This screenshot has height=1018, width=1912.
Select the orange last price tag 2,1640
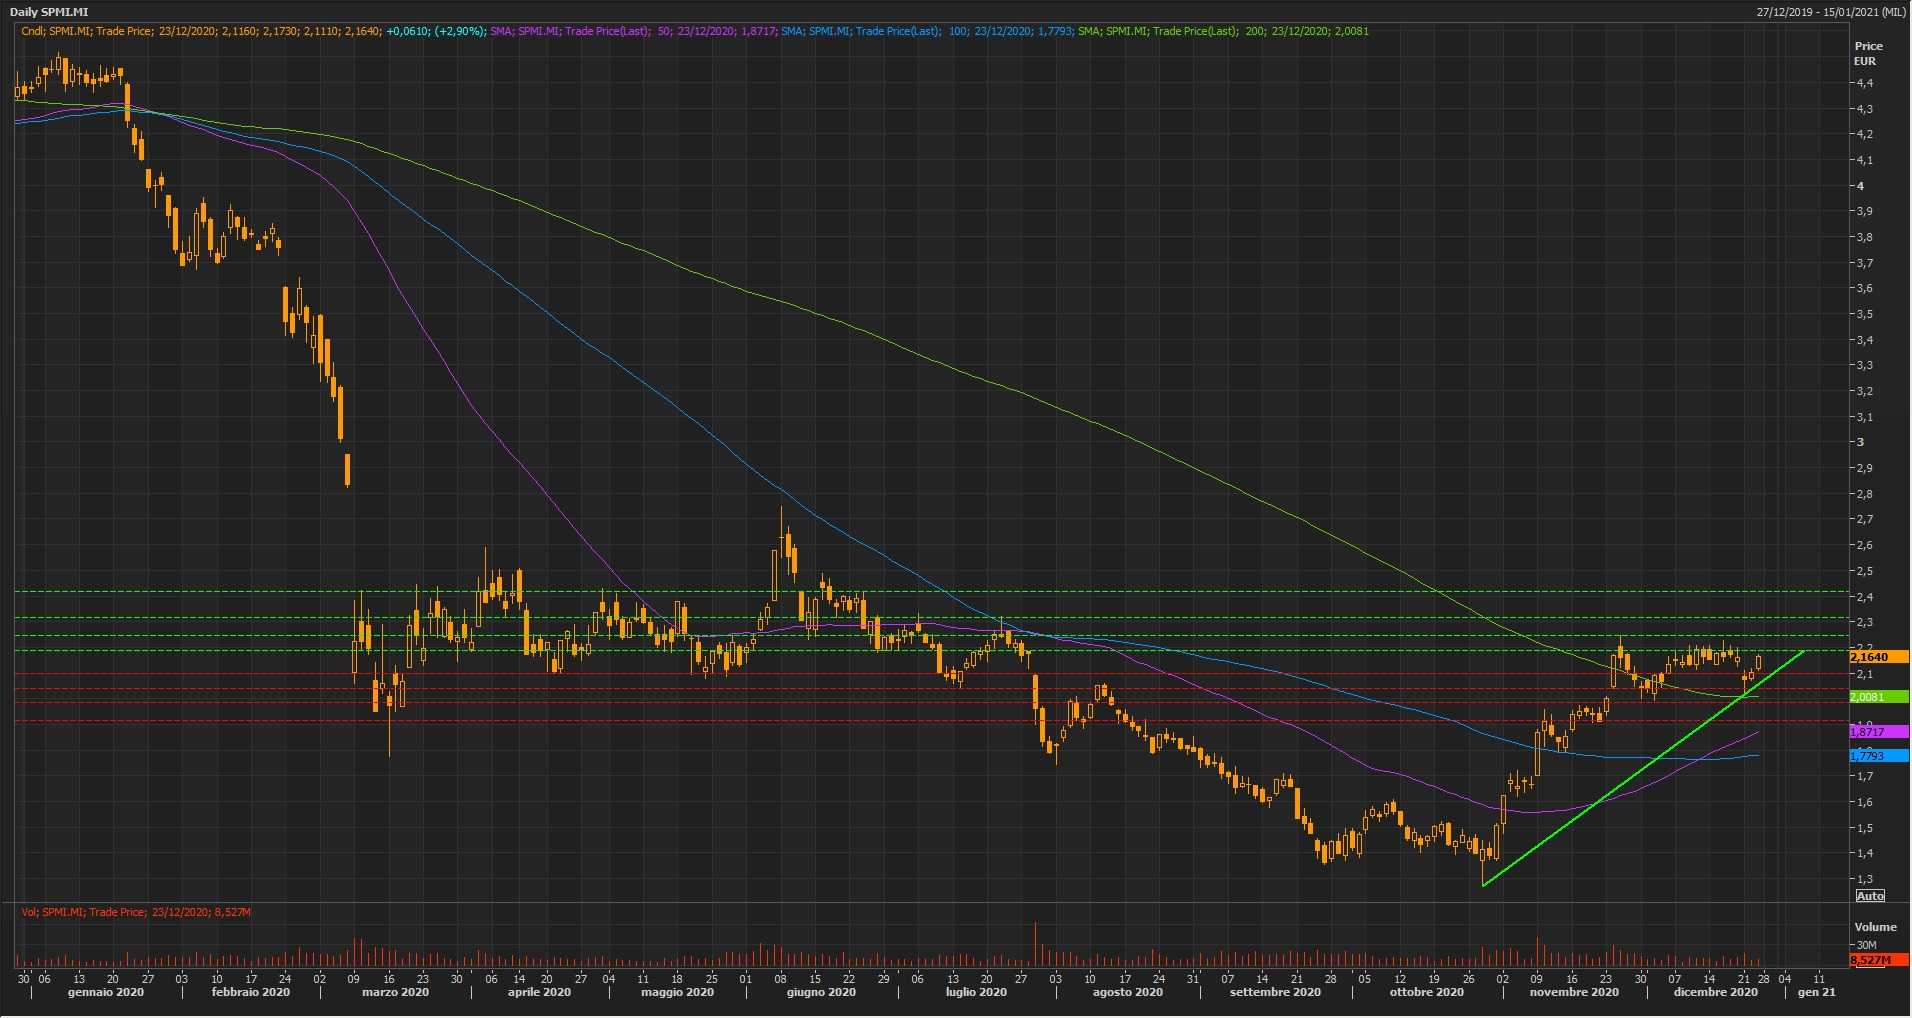point(1878,657)
